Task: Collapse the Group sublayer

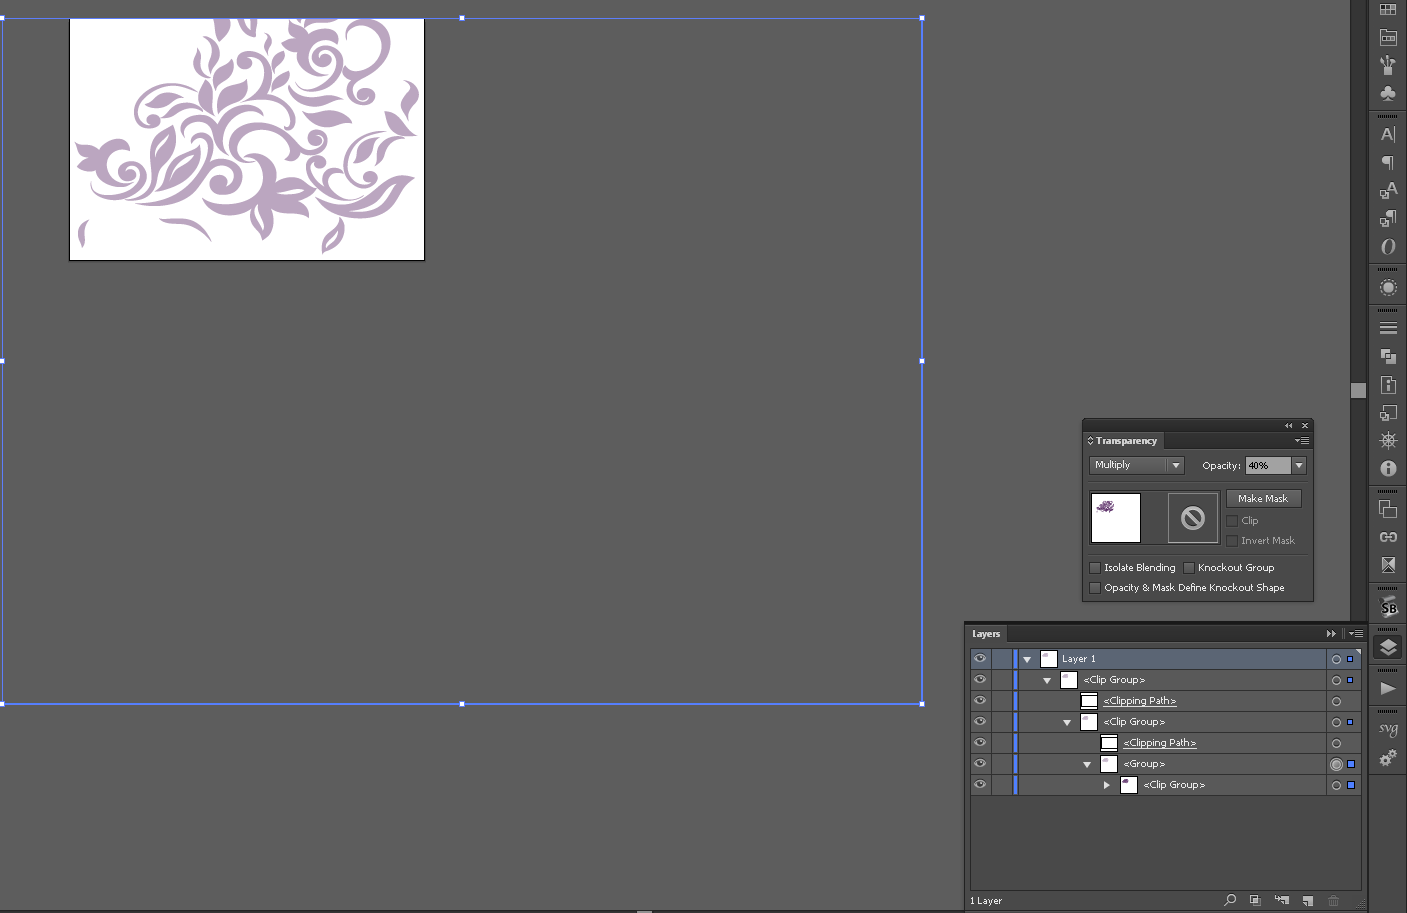Action: [1087, 765]
